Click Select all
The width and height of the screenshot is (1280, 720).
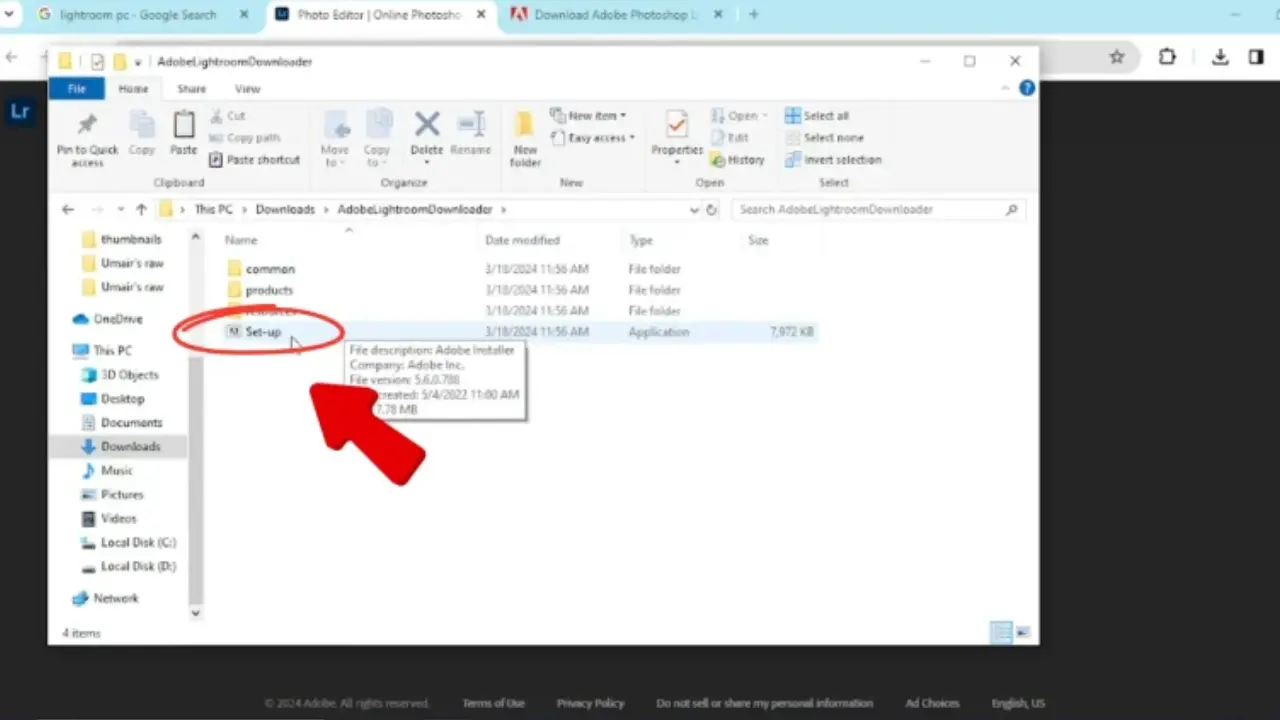pos(817,116)
